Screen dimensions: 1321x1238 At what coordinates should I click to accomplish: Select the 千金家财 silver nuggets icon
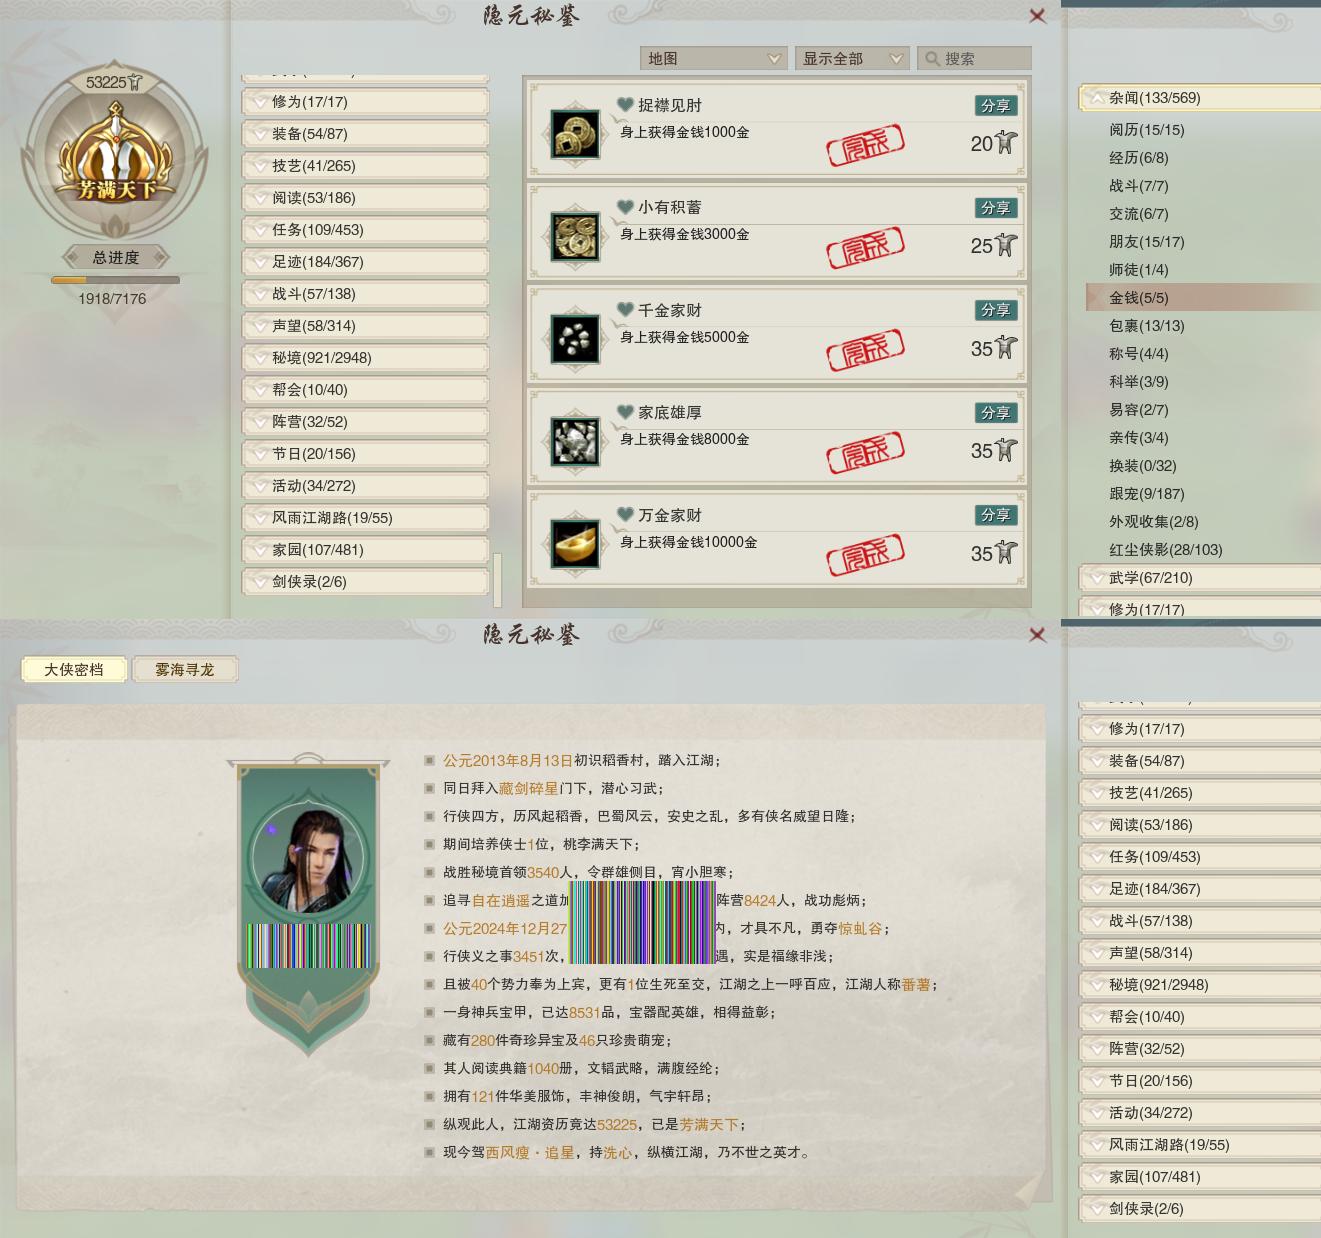tap(575, 339)
